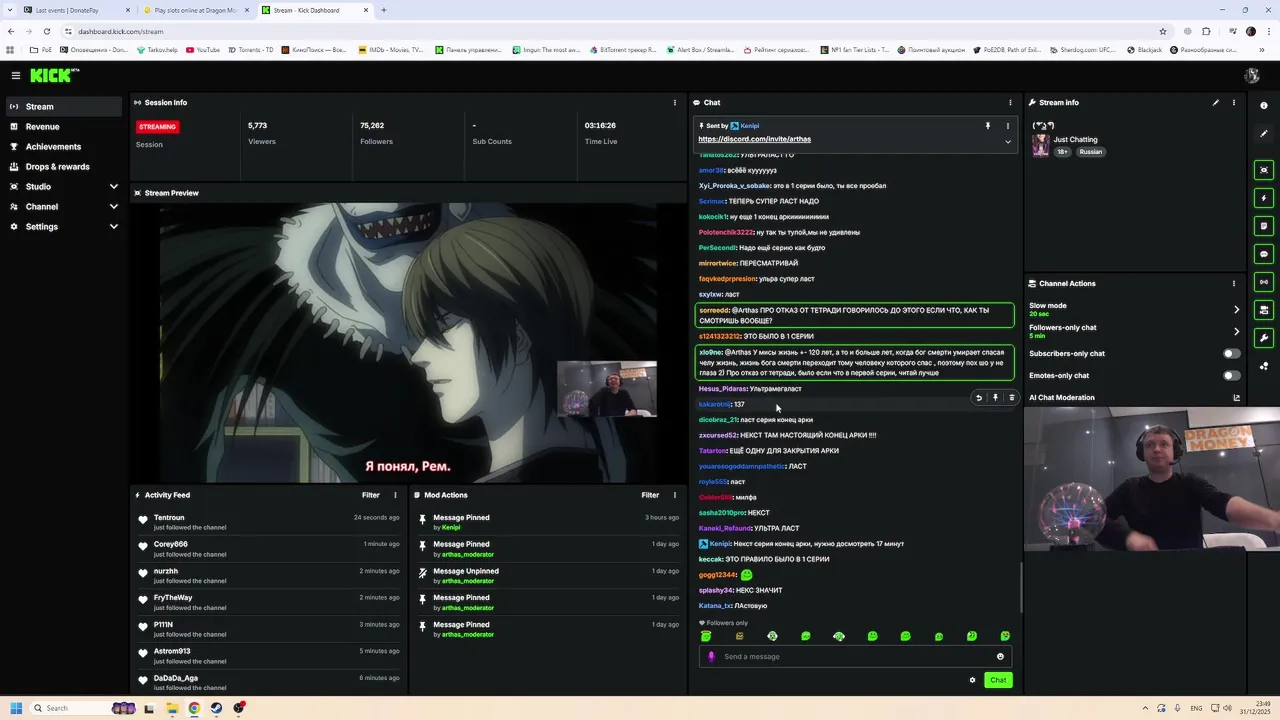Open the hamburger menu beside Kick logo
The height and width of the screenshot is (720, 1280).
pyautogui.click(x=16, y=75)
